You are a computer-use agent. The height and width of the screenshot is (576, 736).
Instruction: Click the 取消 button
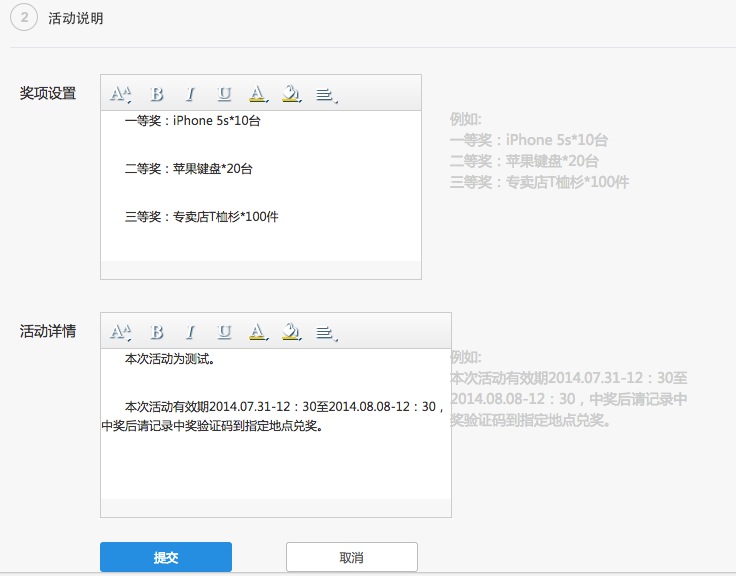351,557
